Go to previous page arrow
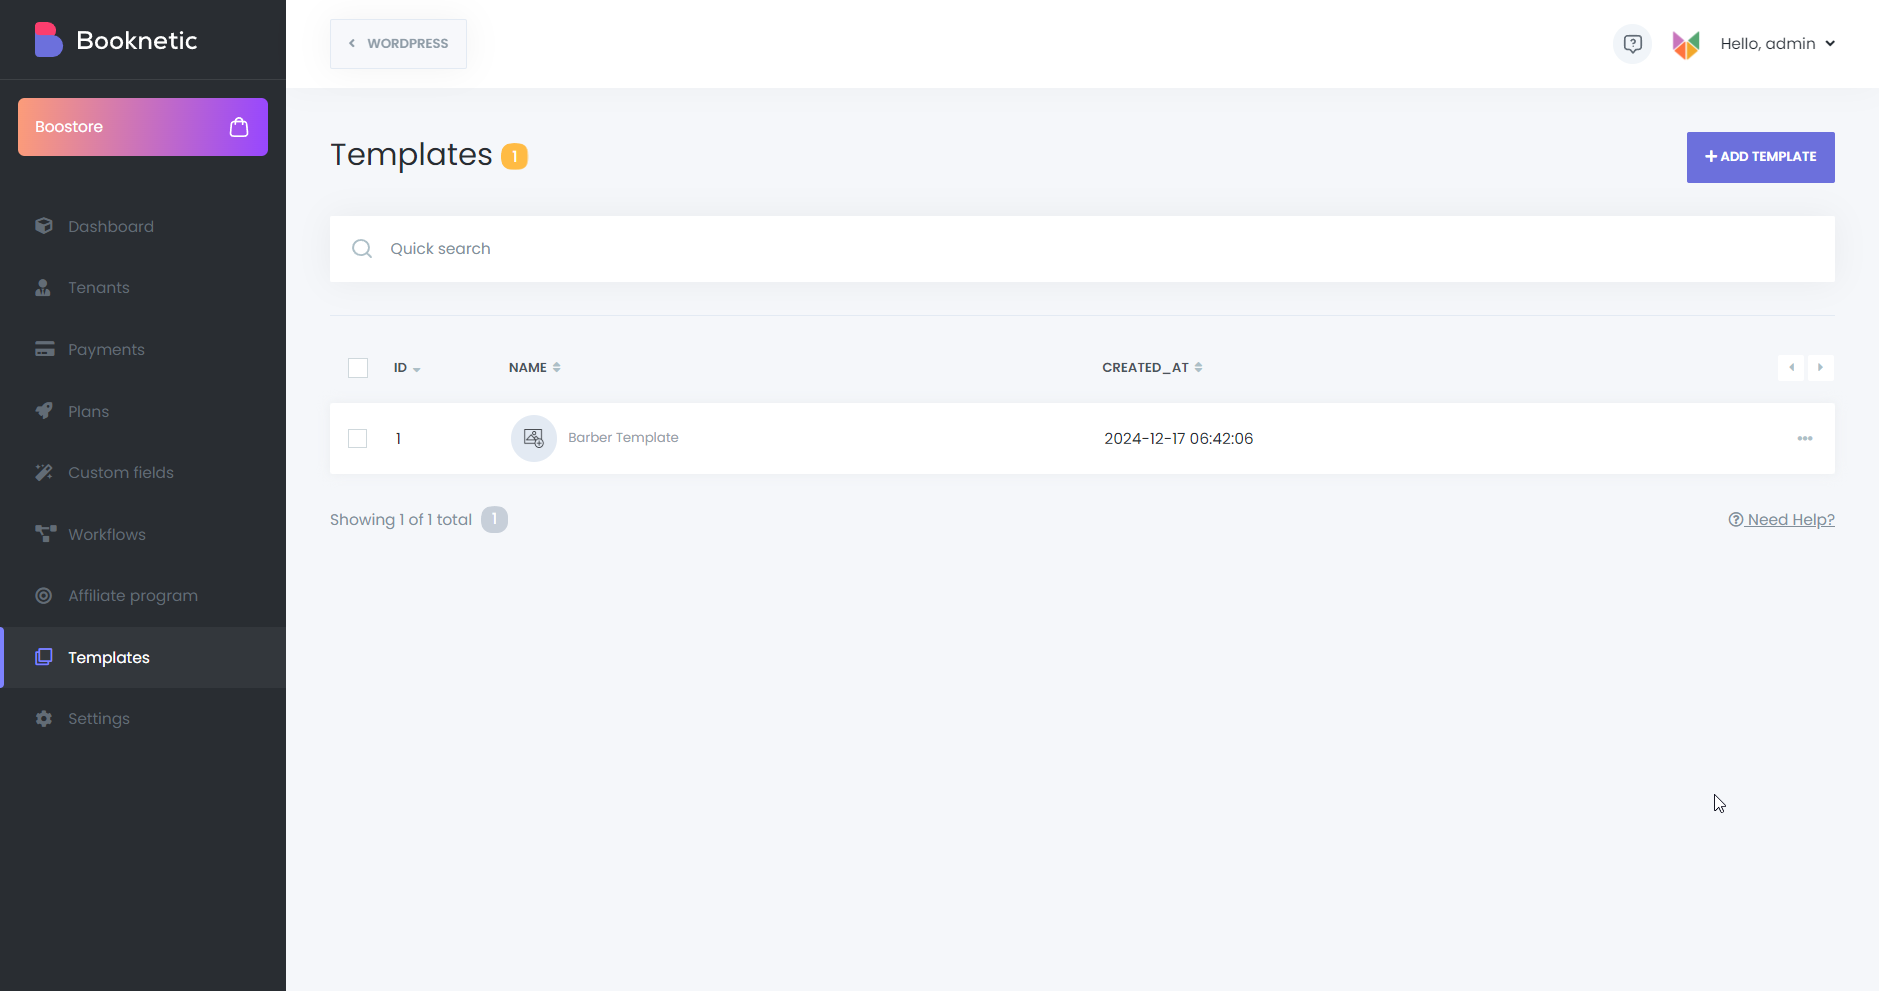The width and height of the screenshot is (1879, 991). (x=1791, y=367)
